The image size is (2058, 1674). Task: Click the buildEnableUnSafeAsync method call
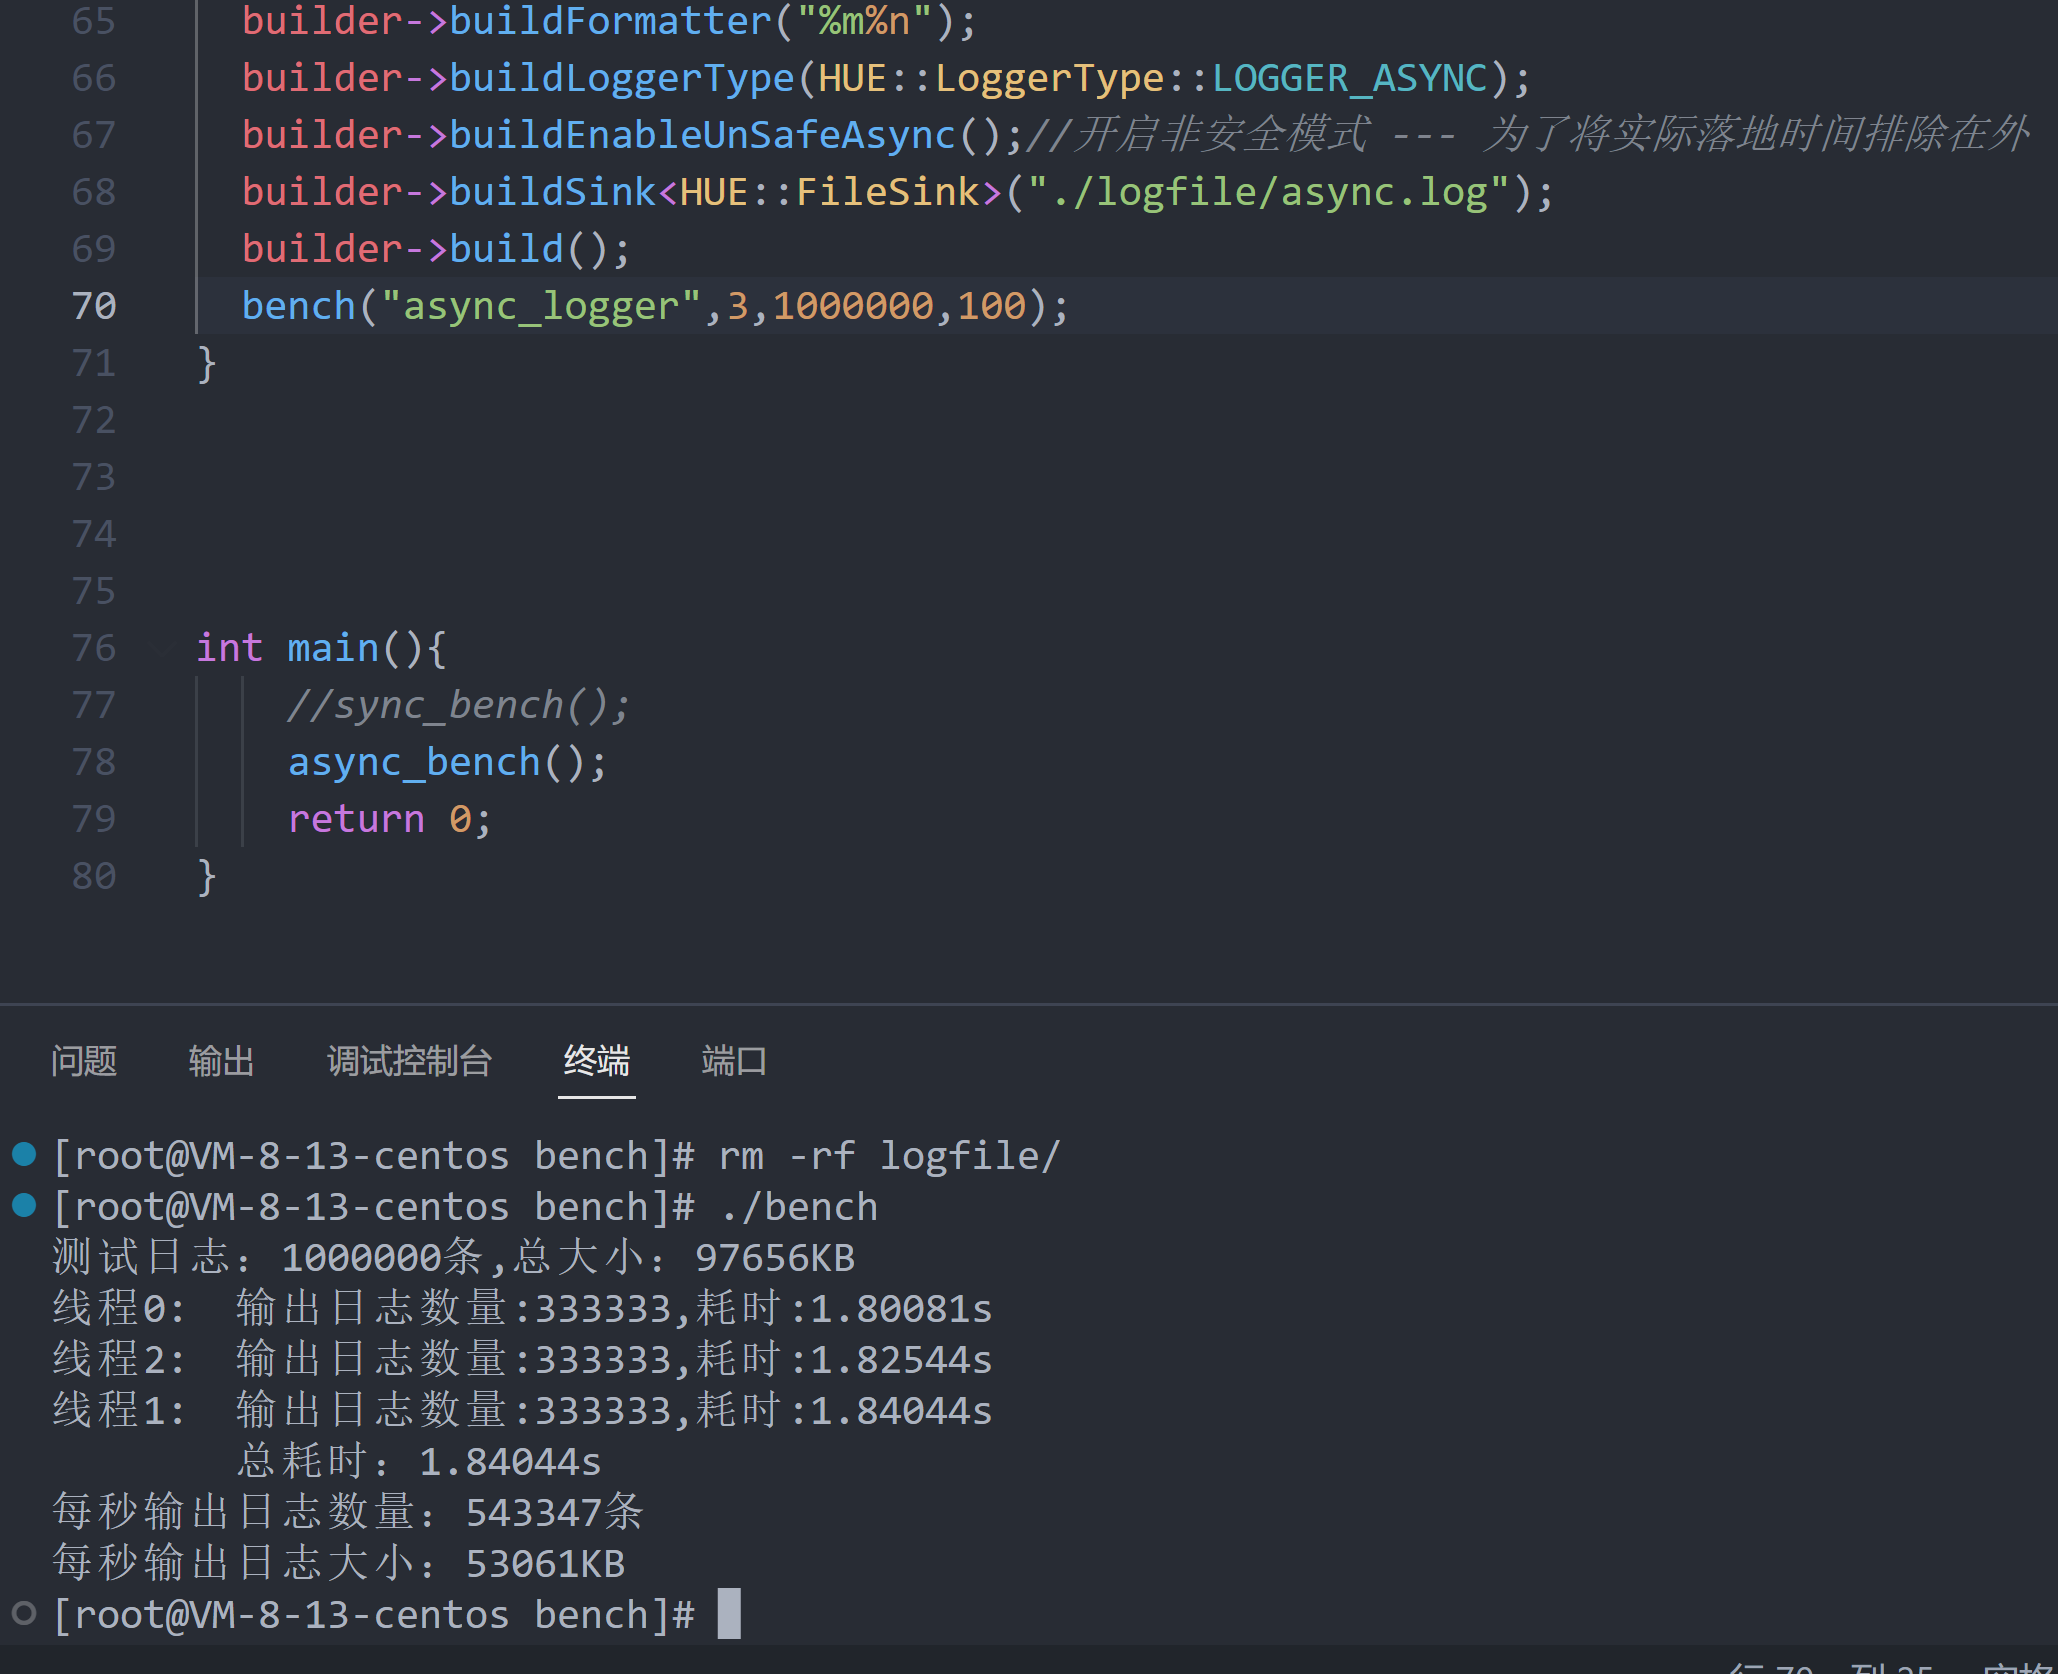point(702,135)
